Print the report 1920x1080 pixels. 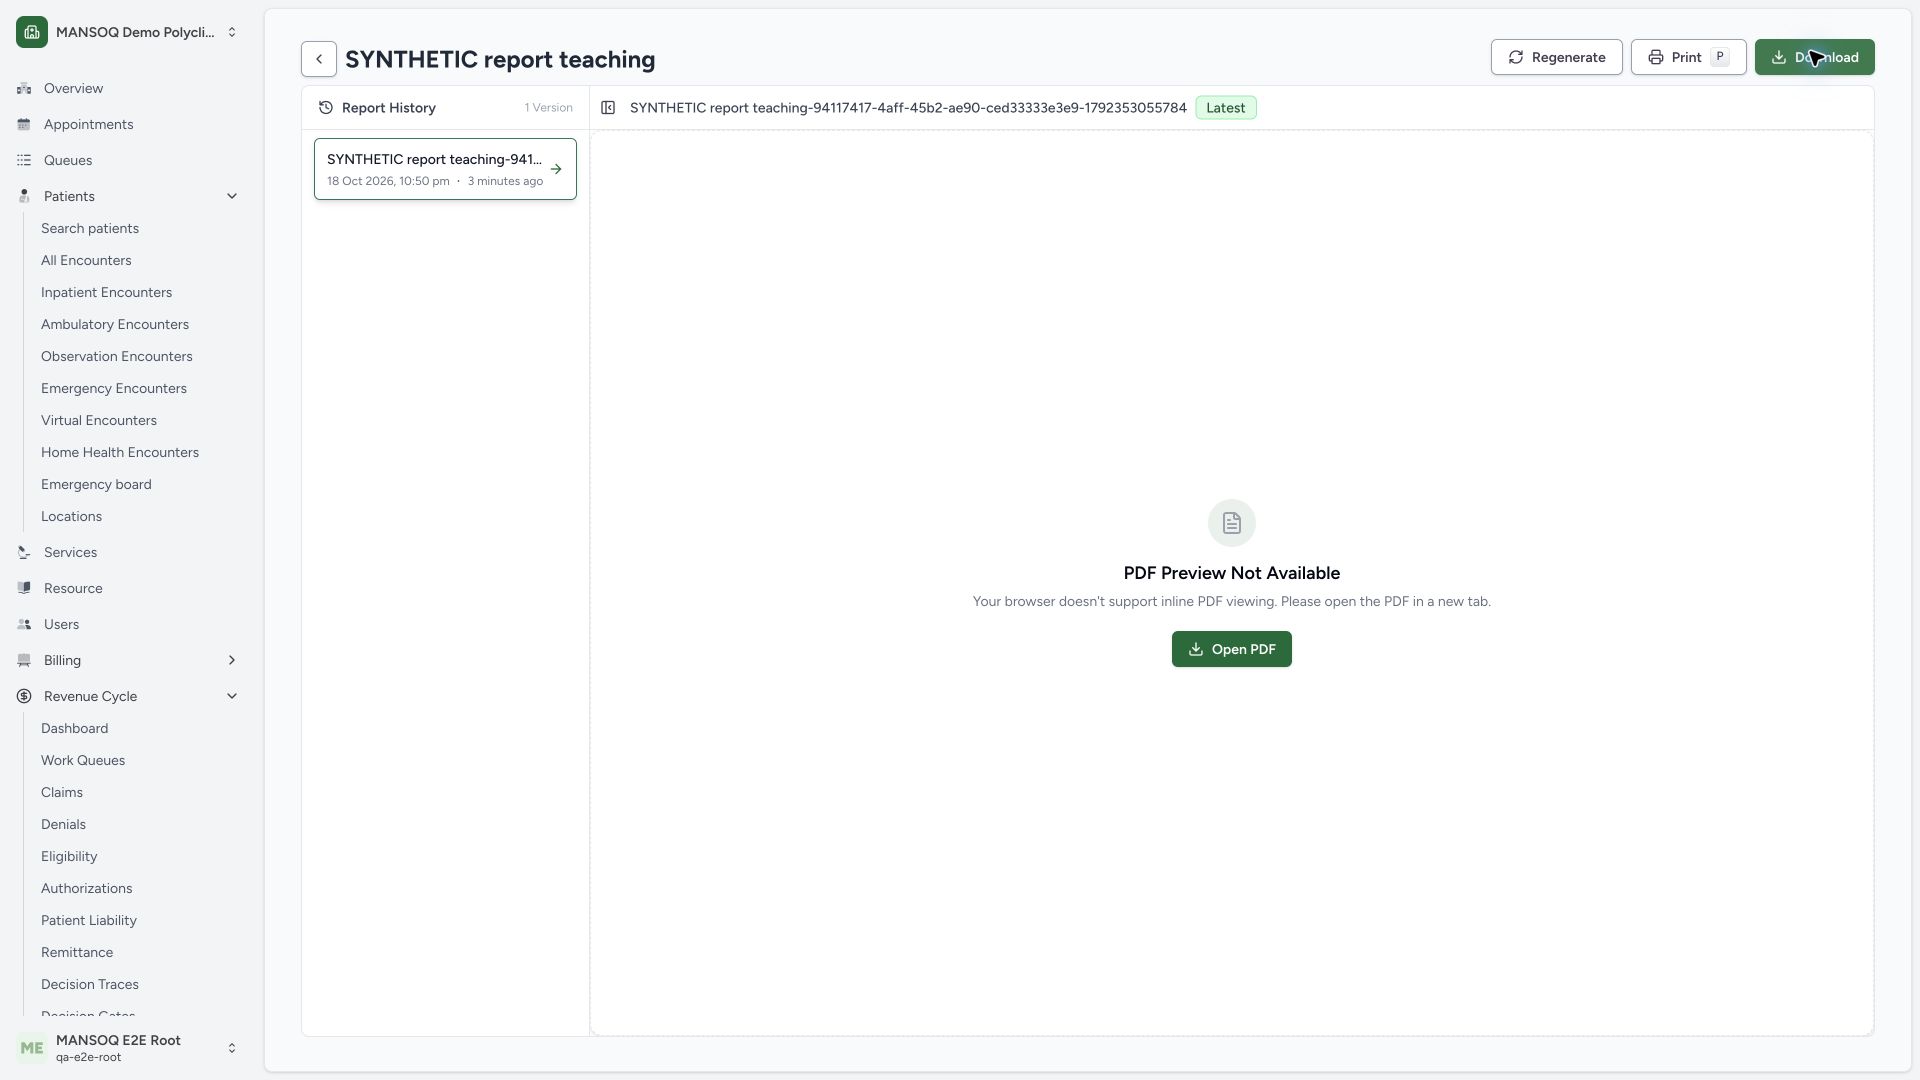pyautogui.click(x=1688, y=57)
